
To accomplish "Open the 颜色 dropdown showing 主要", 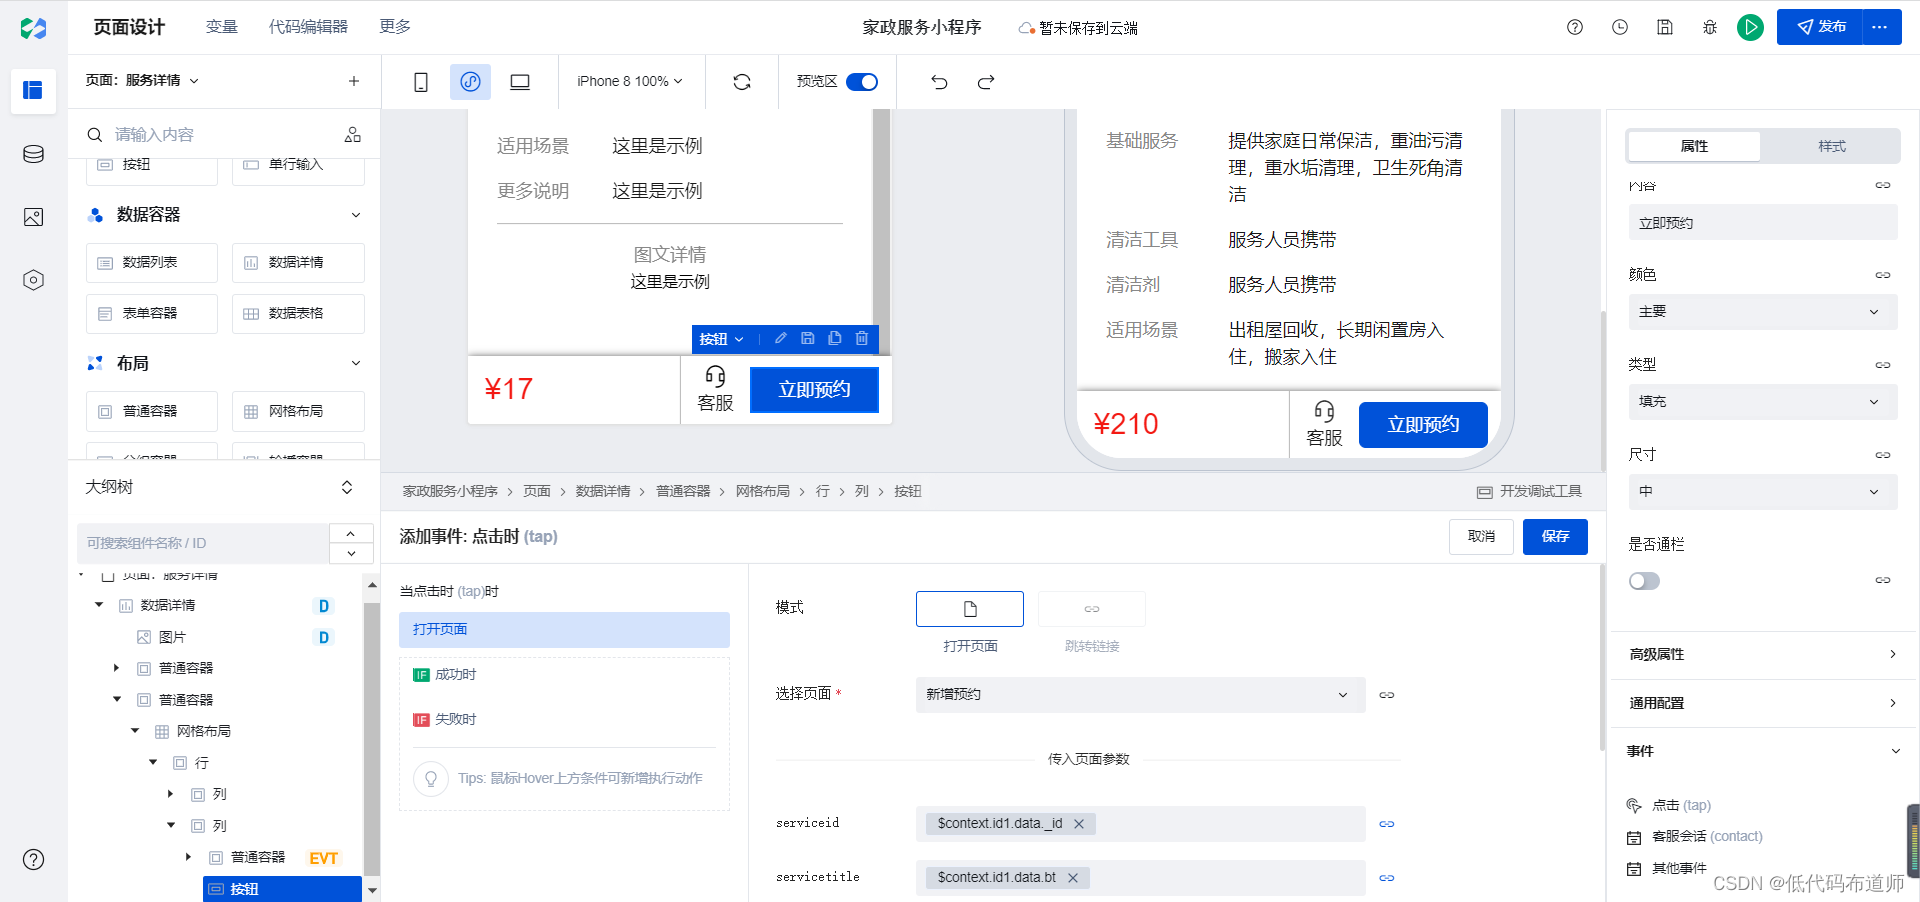I will pos(1763,312).
